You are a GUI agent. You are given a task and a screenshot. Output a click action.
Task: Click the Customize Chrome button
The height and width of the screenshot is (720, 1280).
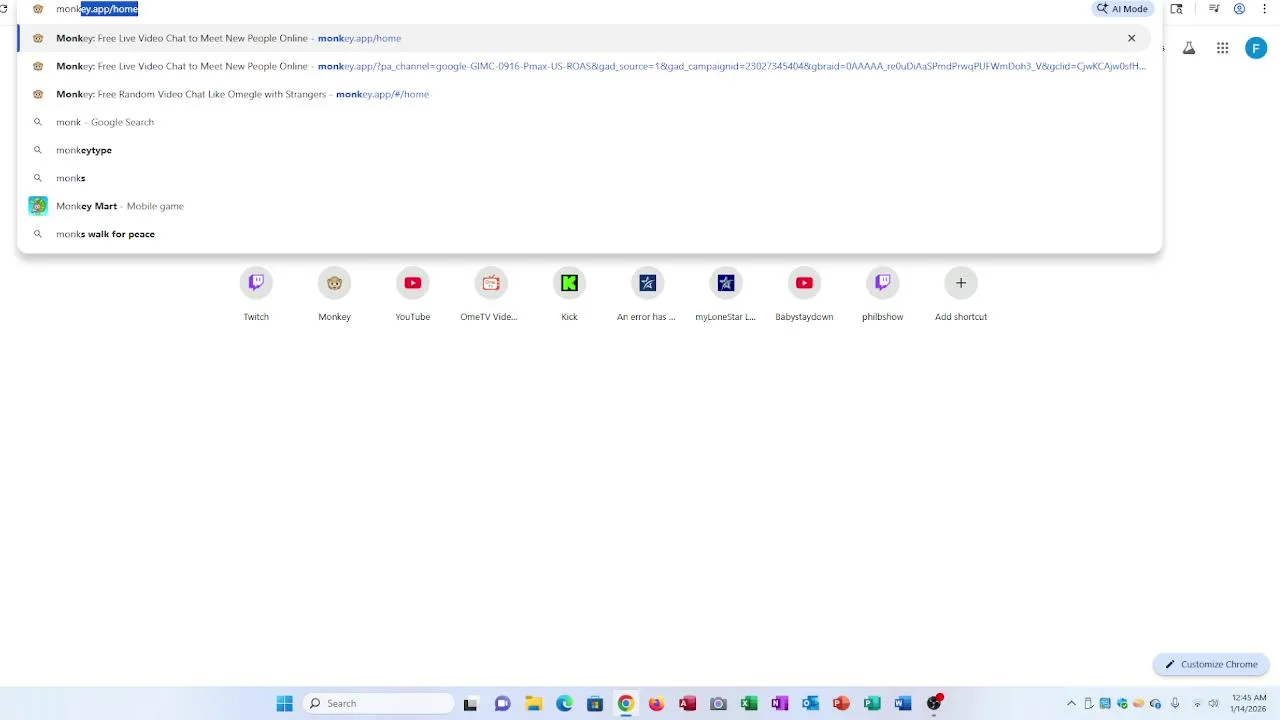pyautogui.click(x=1211, y=664)
